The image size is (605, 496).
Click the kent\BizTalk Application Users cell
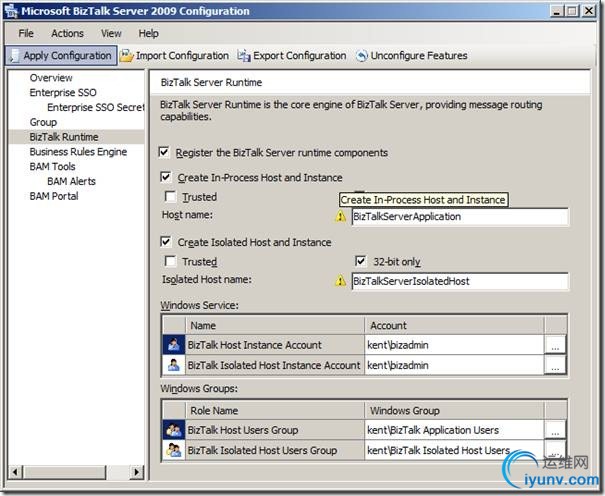click(454, 430)
